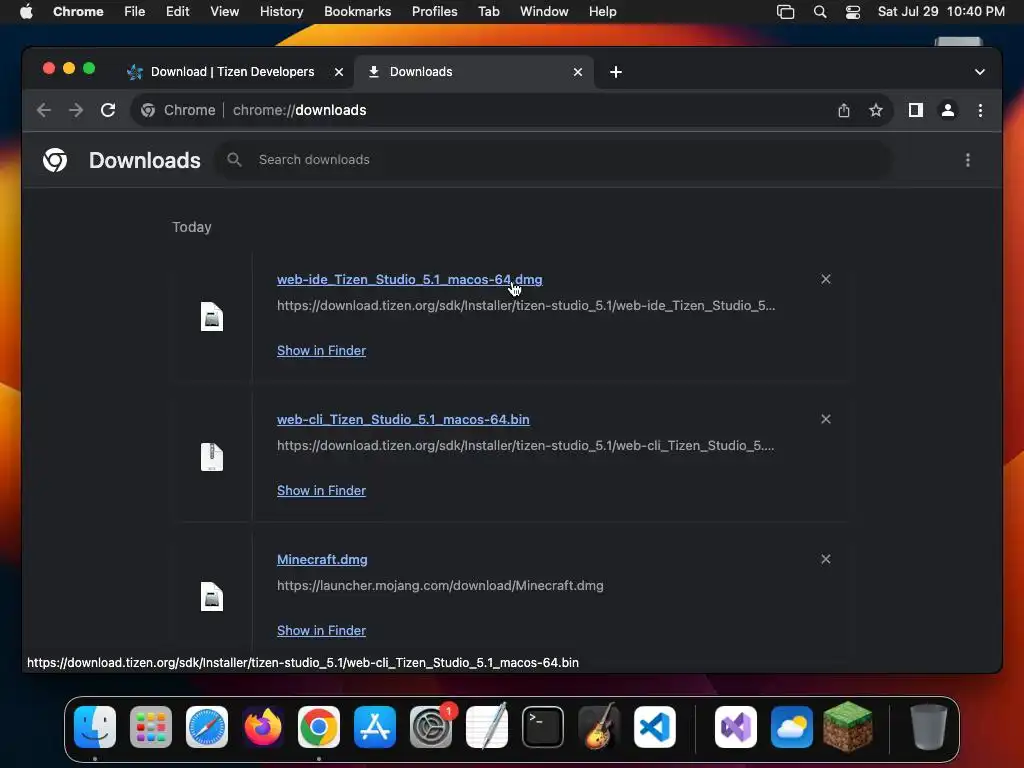The image size is (1024, 768).
Task: Open the Downloads page more actions menu
Action: 968,160
